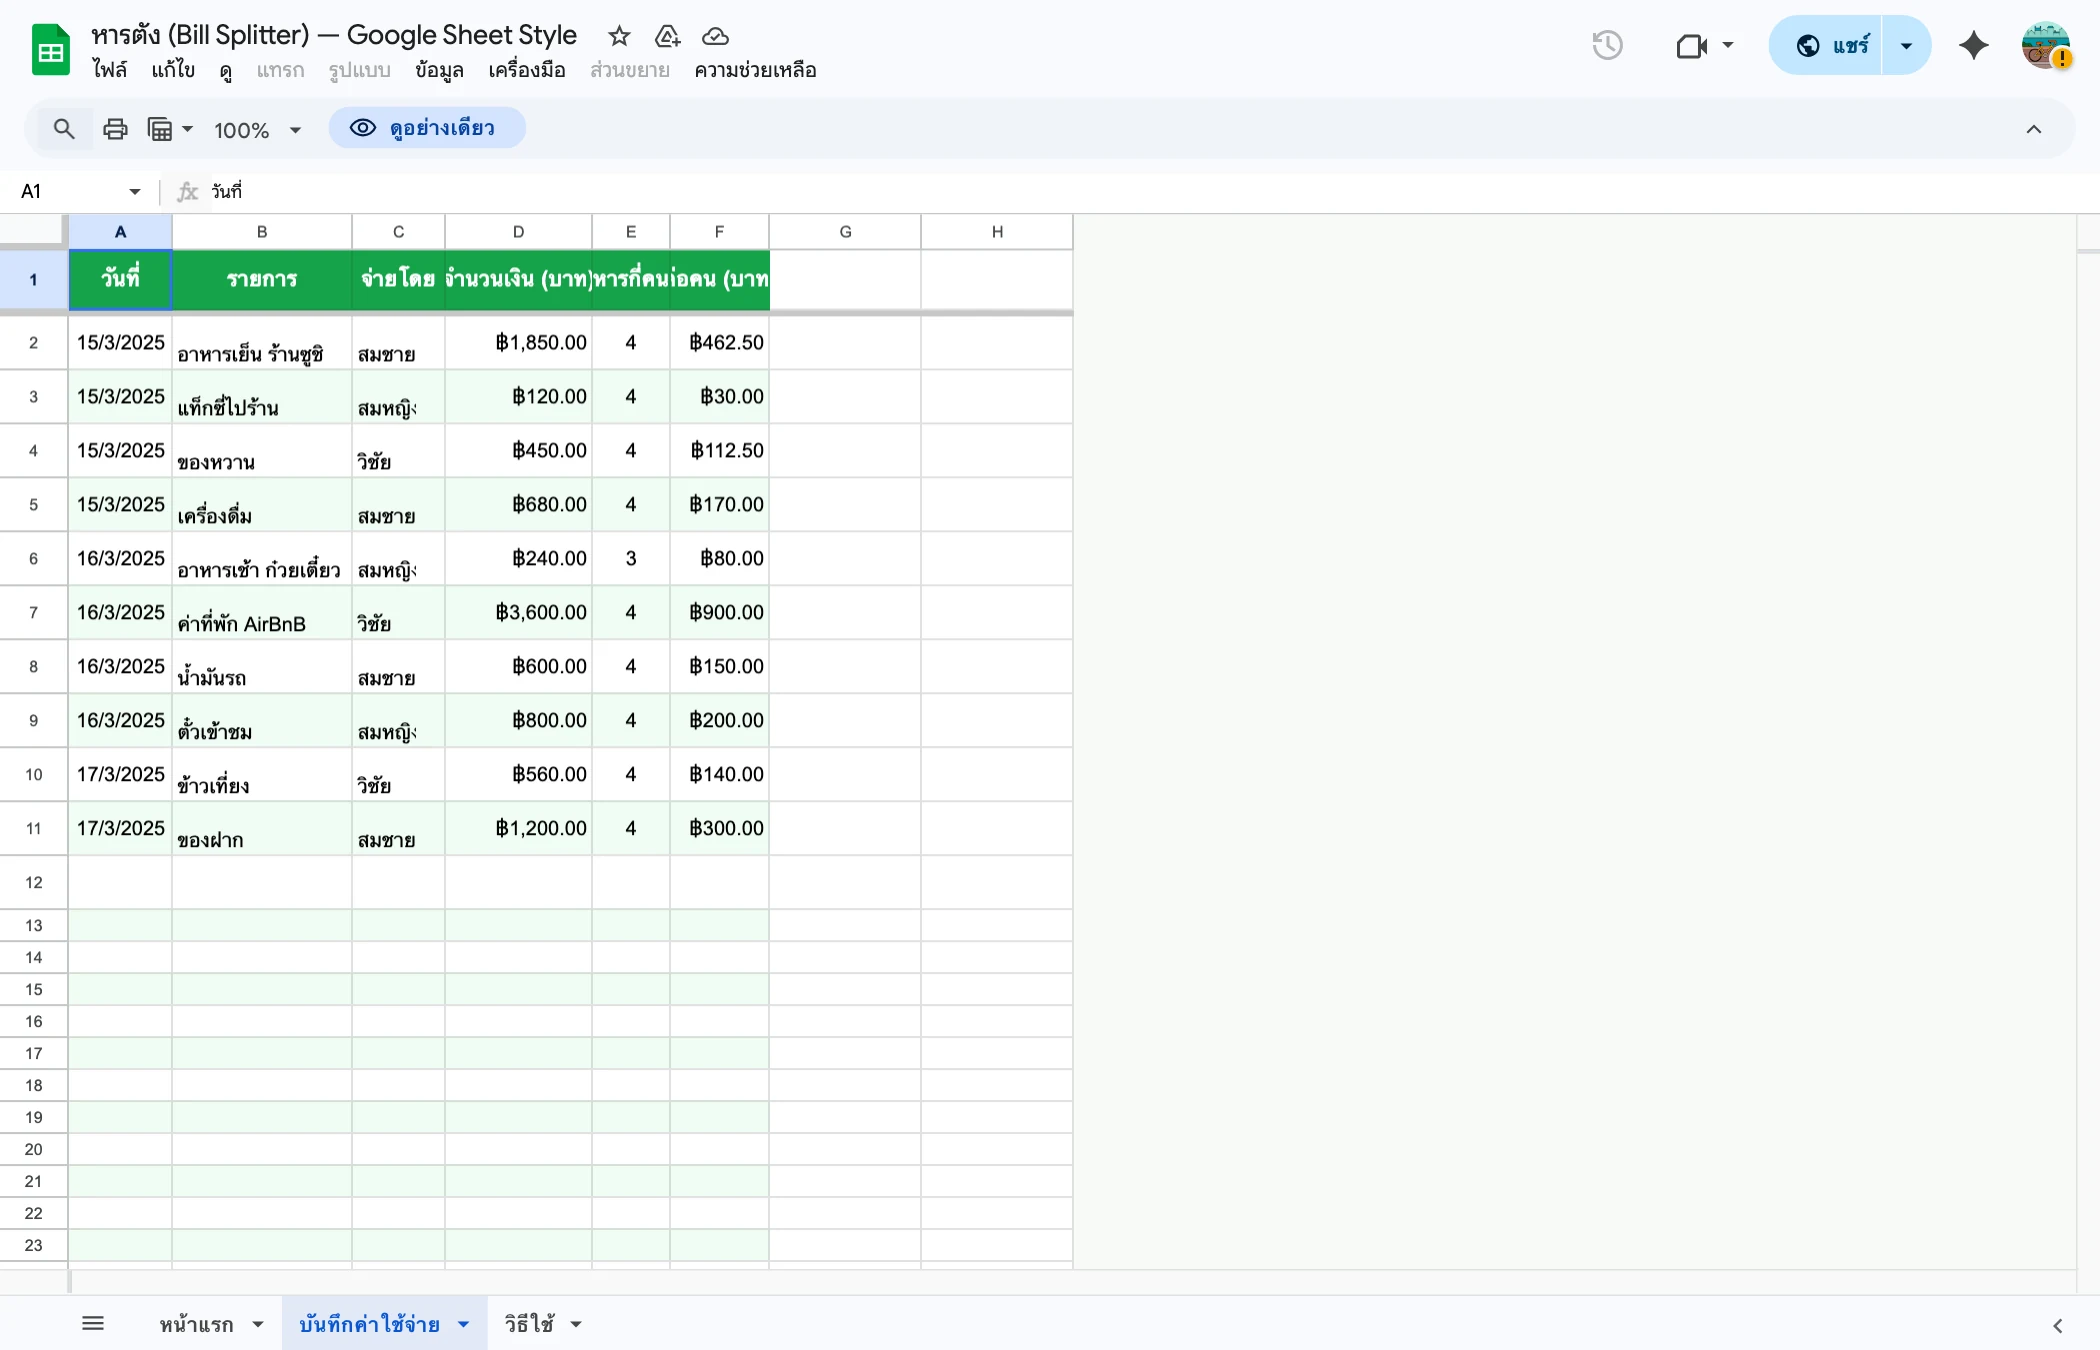The height and width of the screenshot is (1350, 2100).
Task: Collapse the toolbar with chevron arrow
Action: coord(2033,129)
